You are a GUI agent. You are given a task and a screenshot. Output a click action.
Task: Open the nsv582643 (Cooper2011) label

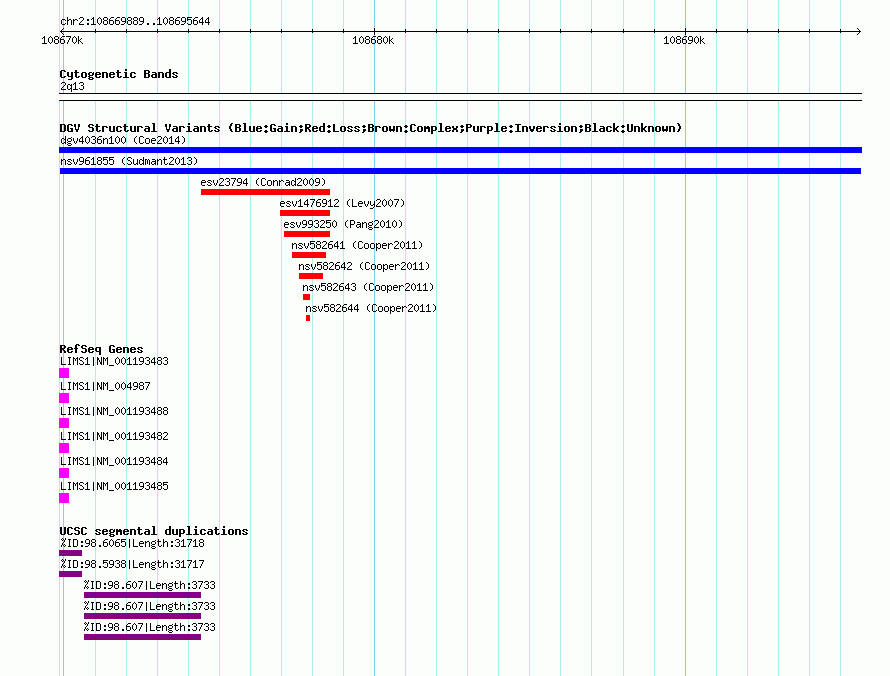click(368, 287)
